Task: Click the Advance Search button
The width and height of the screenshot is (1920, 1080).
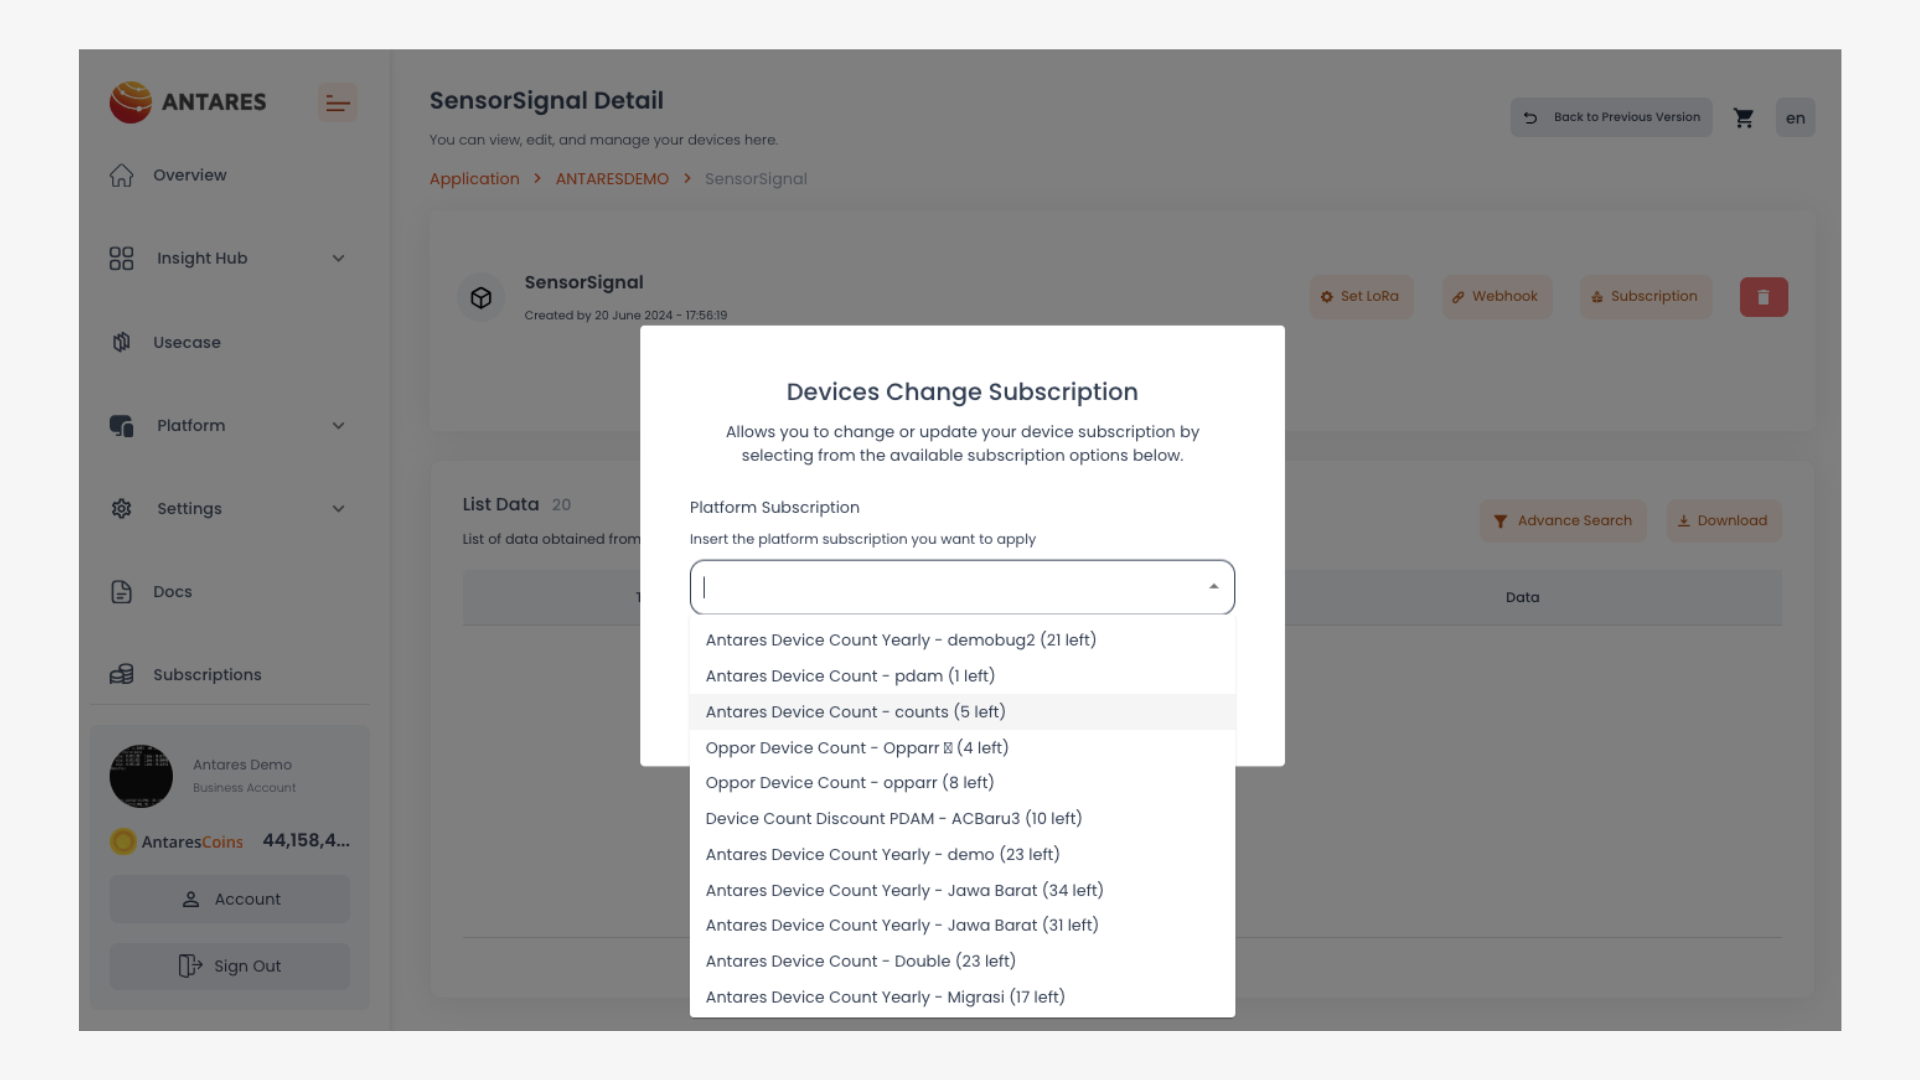Action: (x=1562, y=521)
